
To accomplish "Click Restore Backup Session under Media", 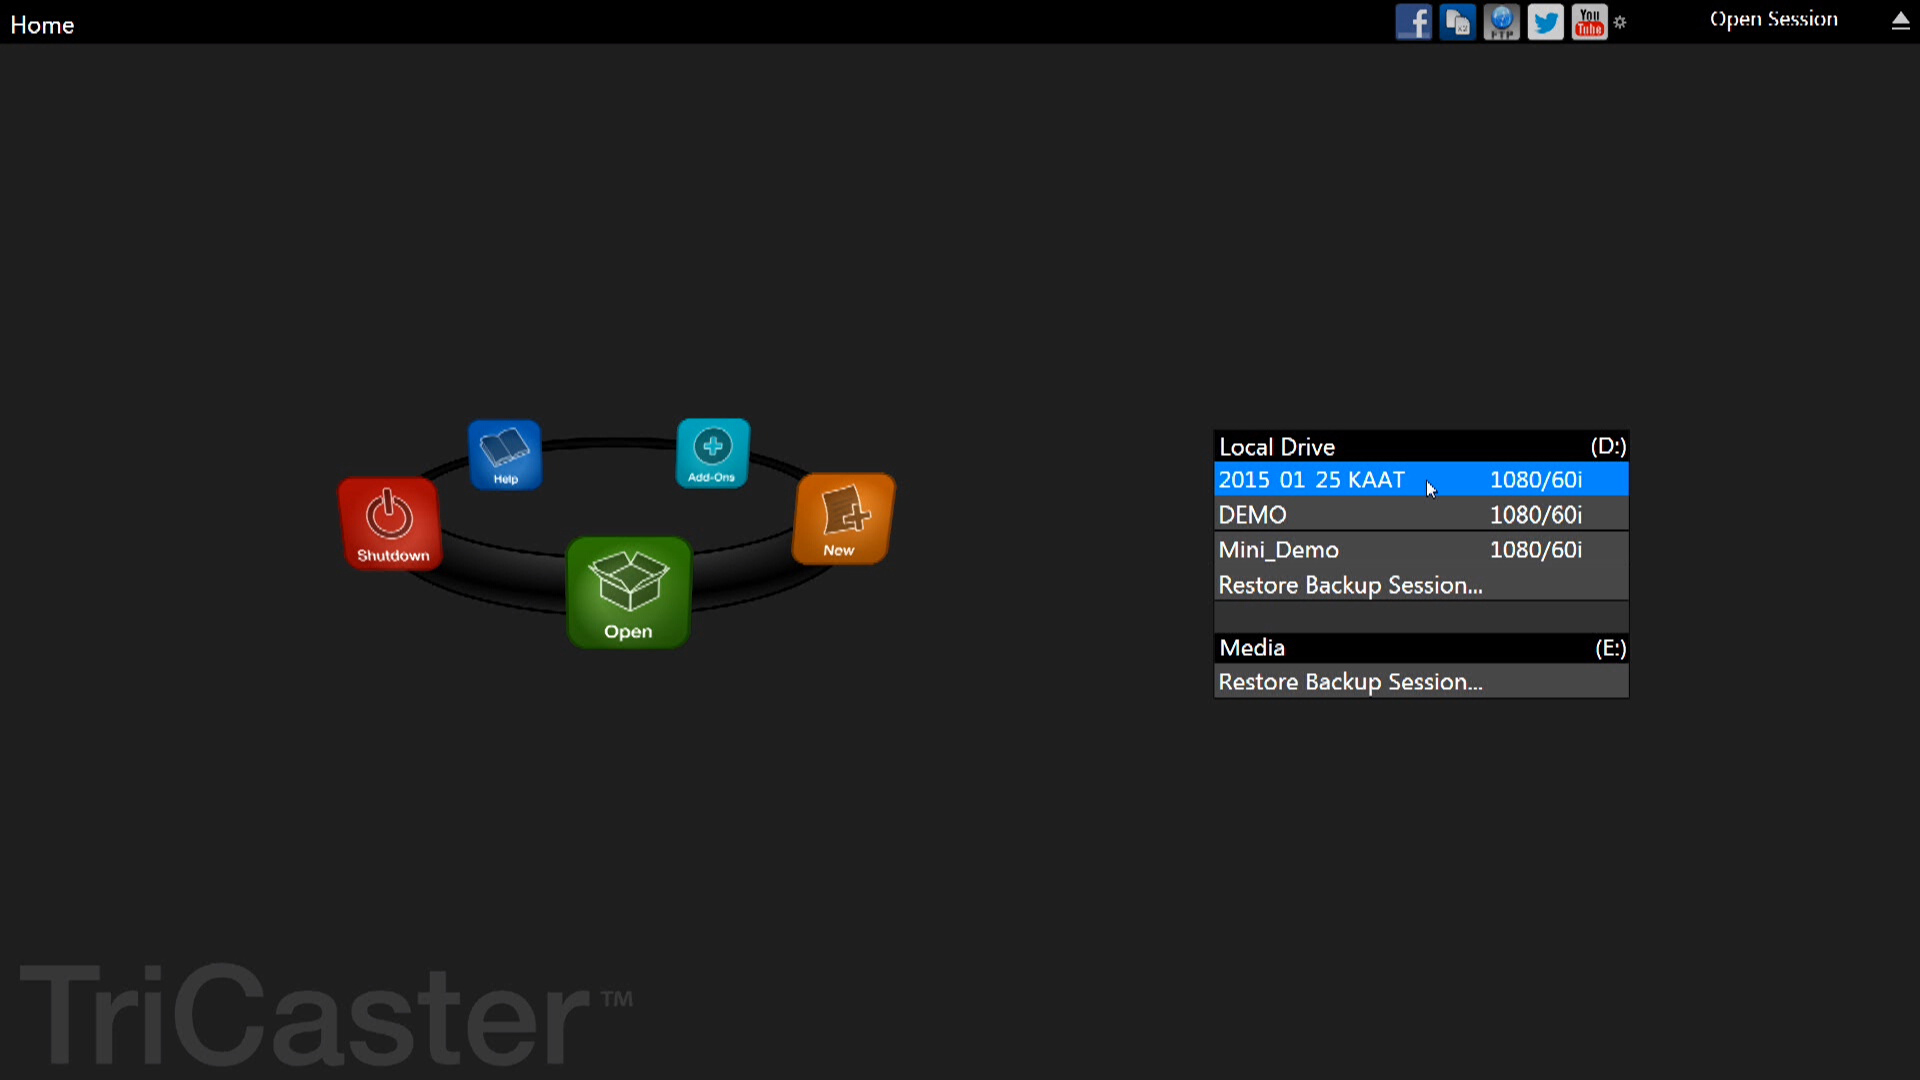I will 1350,682.
